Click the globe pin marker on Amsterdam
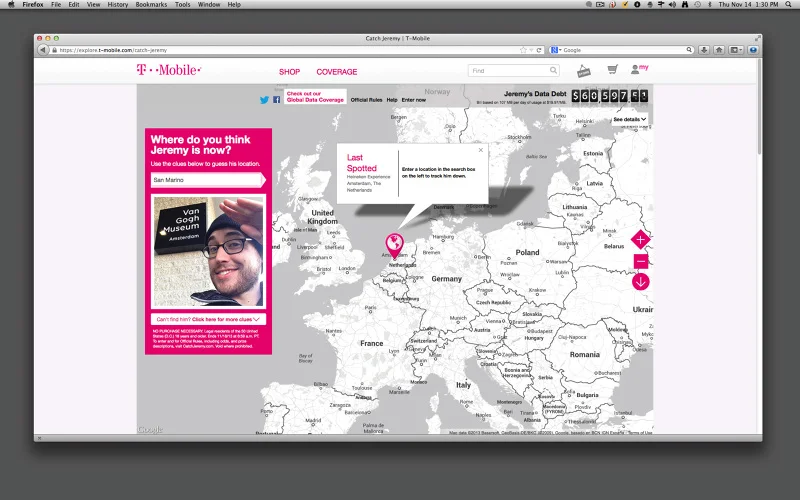This screenshot has width=800, height=500. 394,245
